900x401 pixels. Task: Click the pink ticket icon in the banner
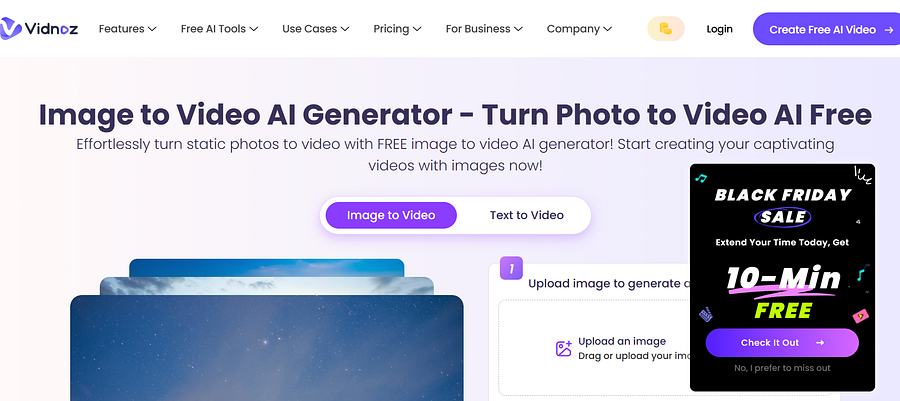860,316
